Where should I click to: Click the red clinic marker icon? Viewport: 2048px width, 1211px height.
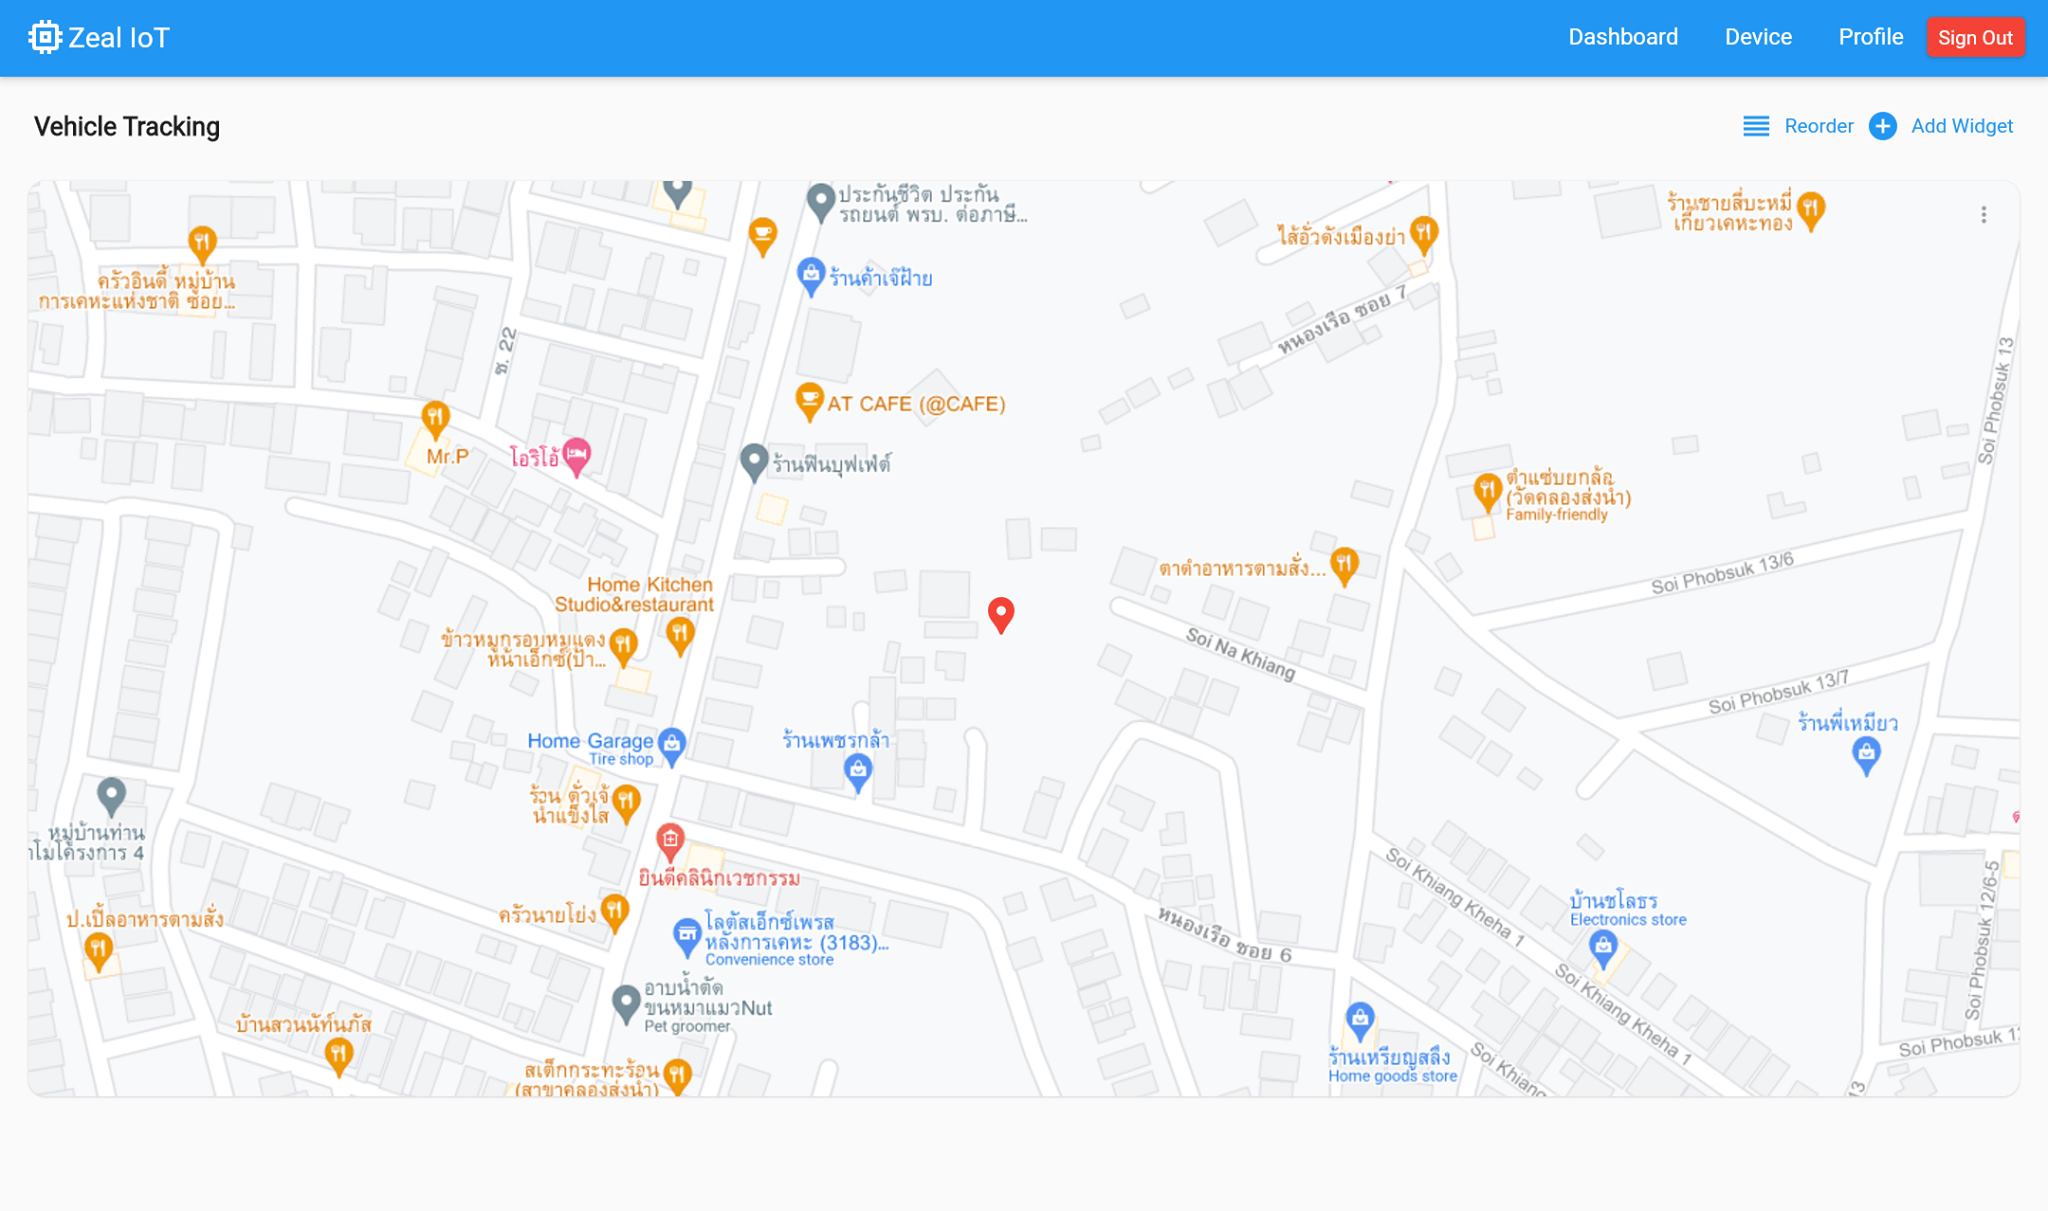pos(670,840)
